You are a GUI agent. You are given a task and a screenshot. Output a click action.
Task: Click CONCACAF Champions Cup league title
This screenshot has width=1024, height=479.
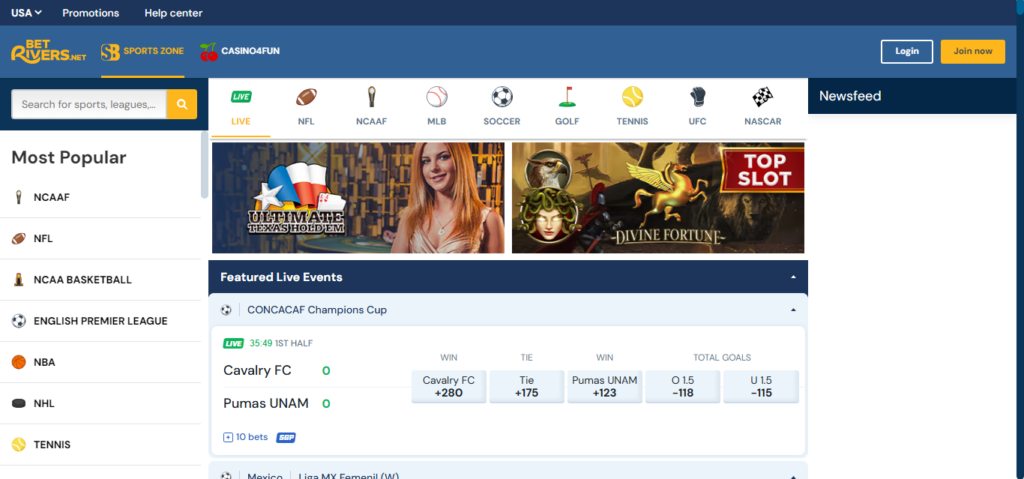click(317, 310)
